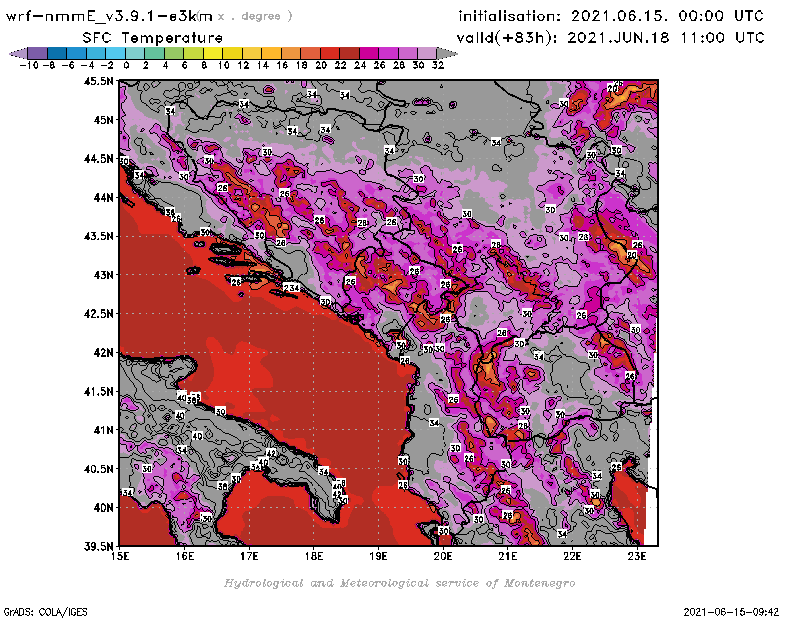Click the longitude label '20E'
The height and width of the screenshot is (618, 800).
pyautogui.click(x=443, y=556)
